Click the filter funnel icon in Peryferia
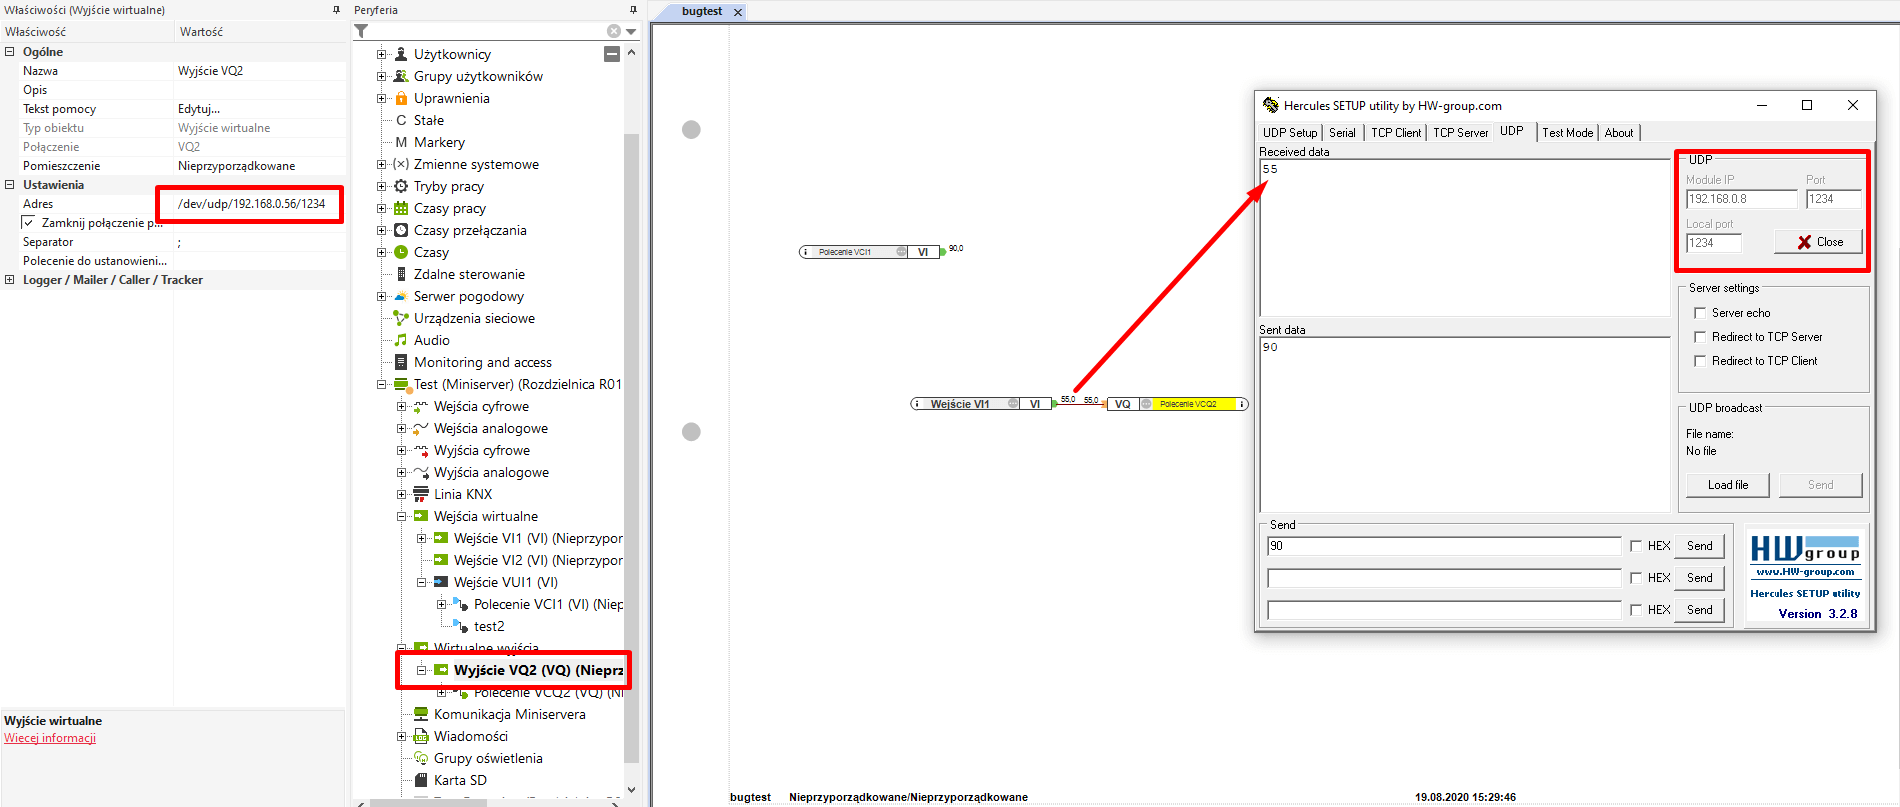The height and width of the screenshot is (807, 1900). [x=362, y=32]
